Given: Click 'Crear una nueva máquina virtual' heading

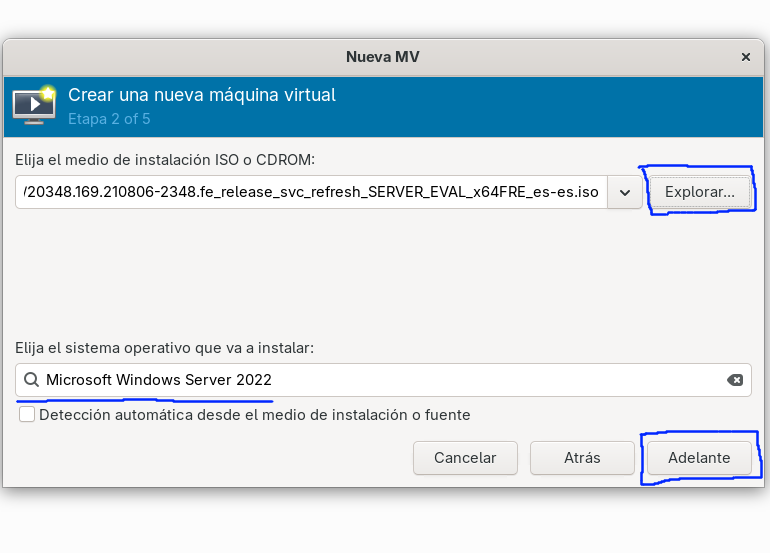Looking at the screenshot, I should pos(202,95).
